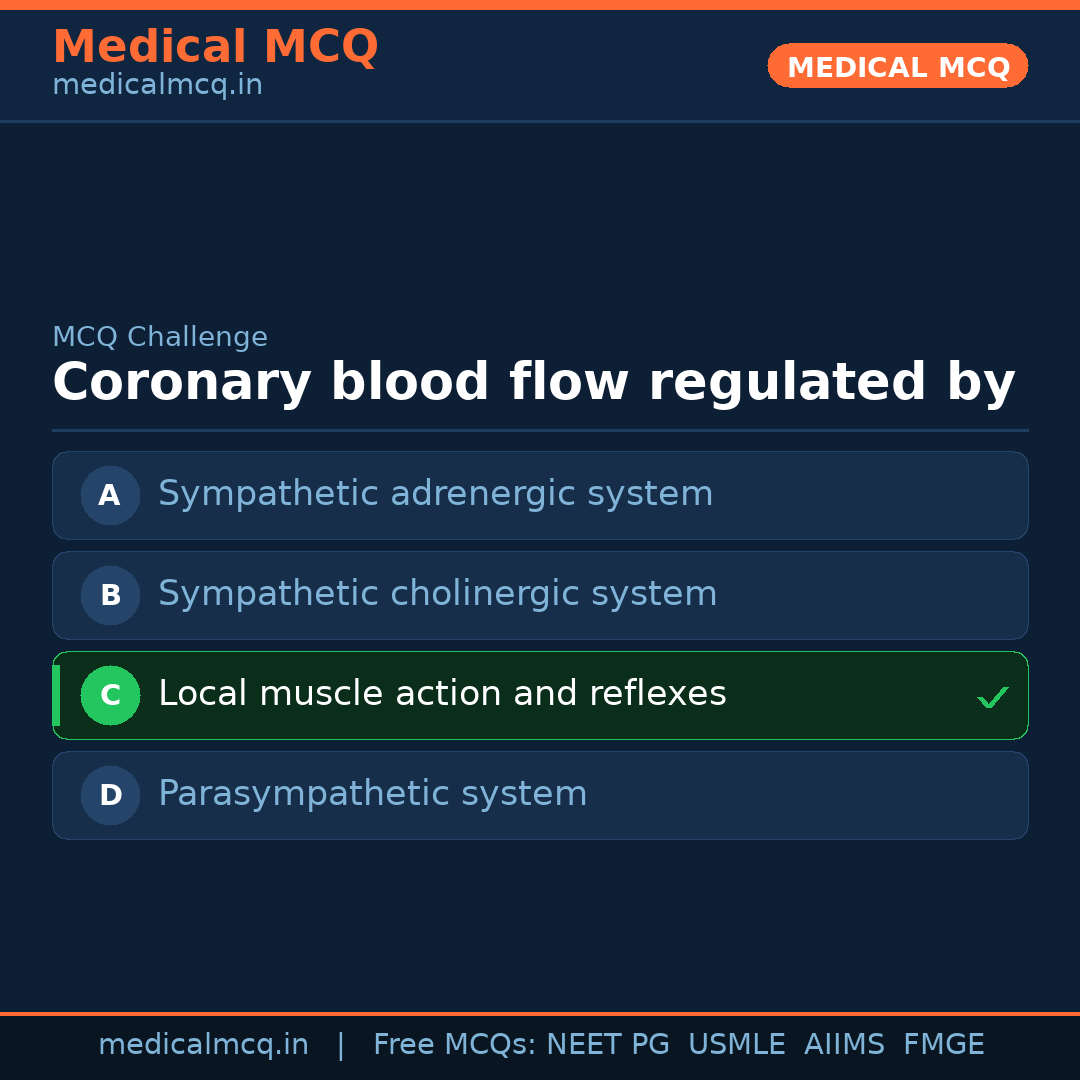This screenshot has width=1080, height=1080.
Task: Click the circled letter A badge
Action: coord(110,495)
